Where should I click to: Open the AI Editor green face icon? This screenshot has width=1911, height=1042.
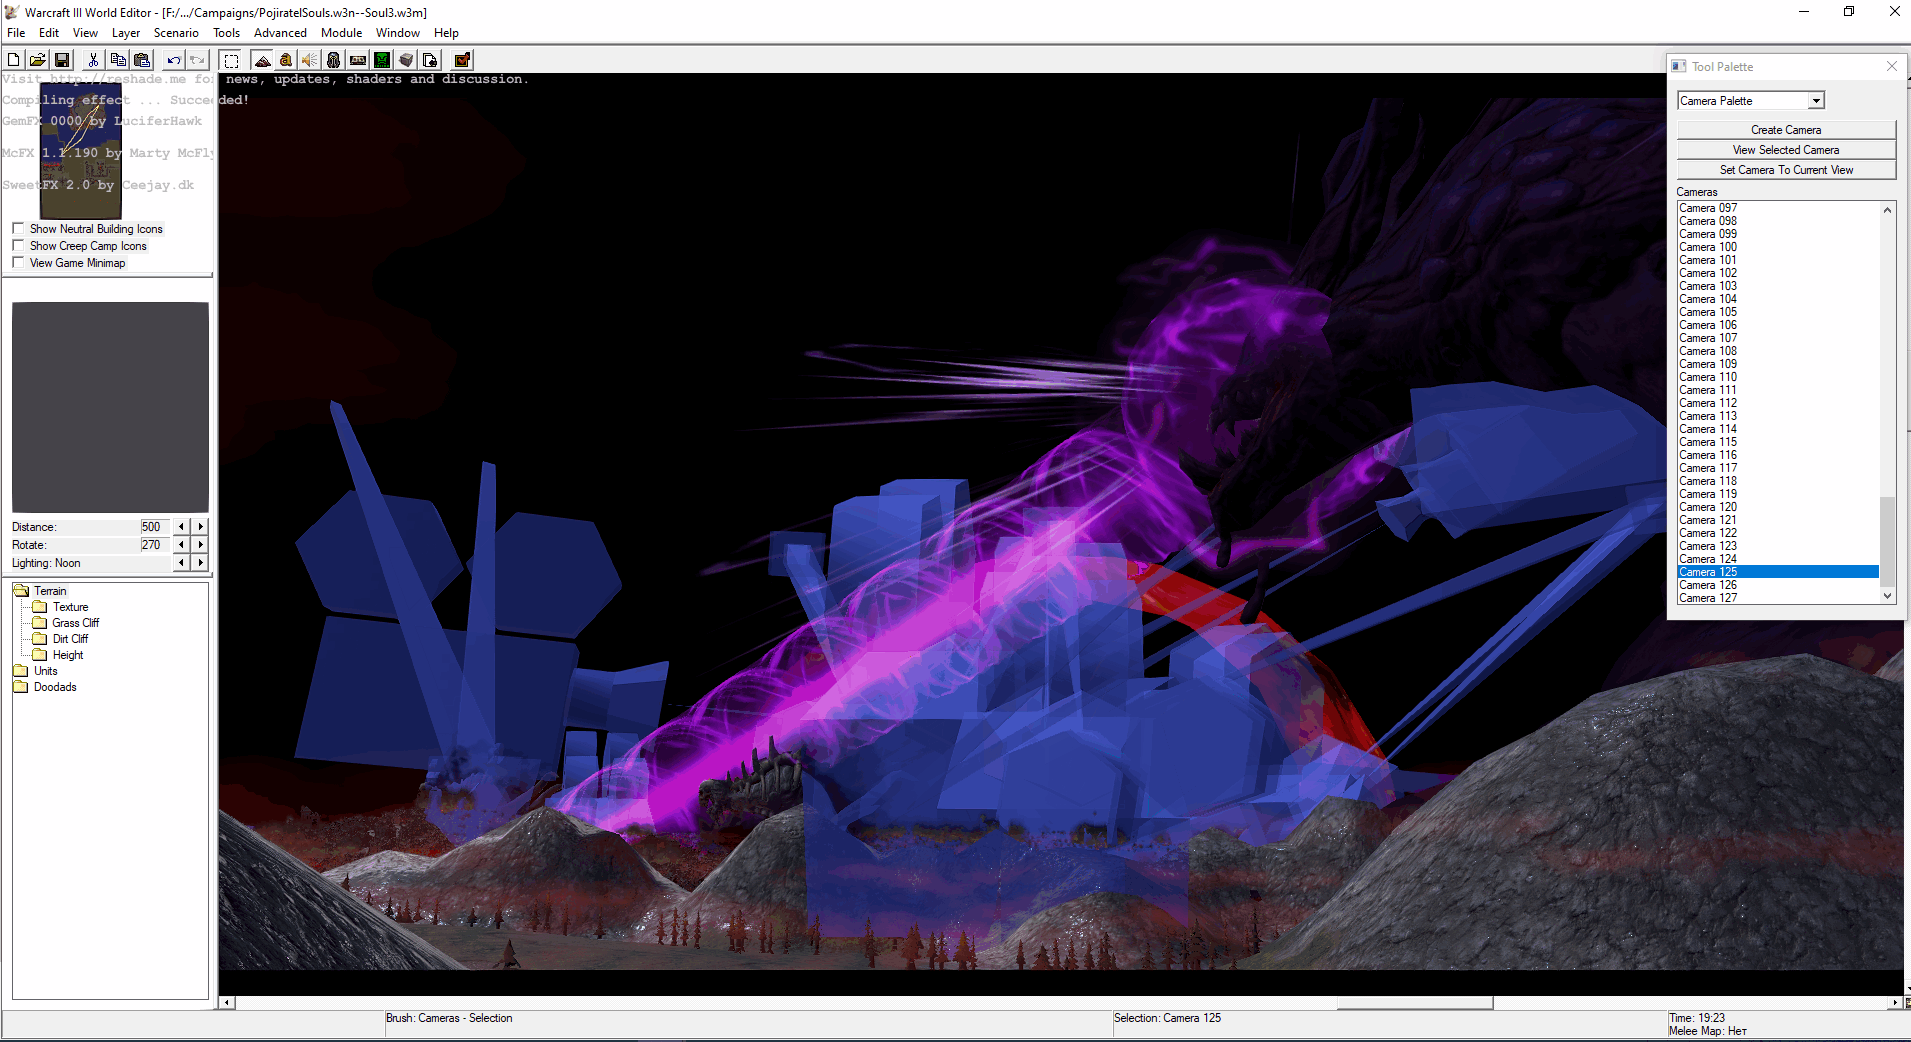(382, 60)
